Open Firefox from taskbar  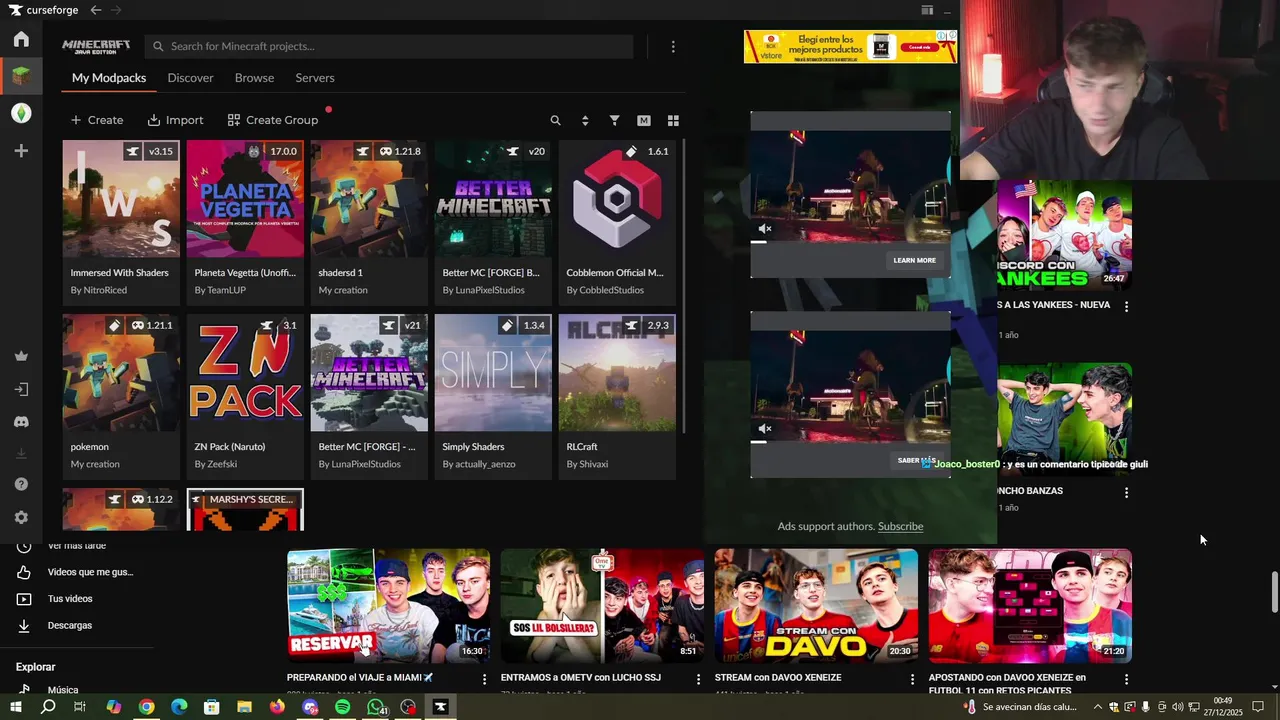pos(277,707)
